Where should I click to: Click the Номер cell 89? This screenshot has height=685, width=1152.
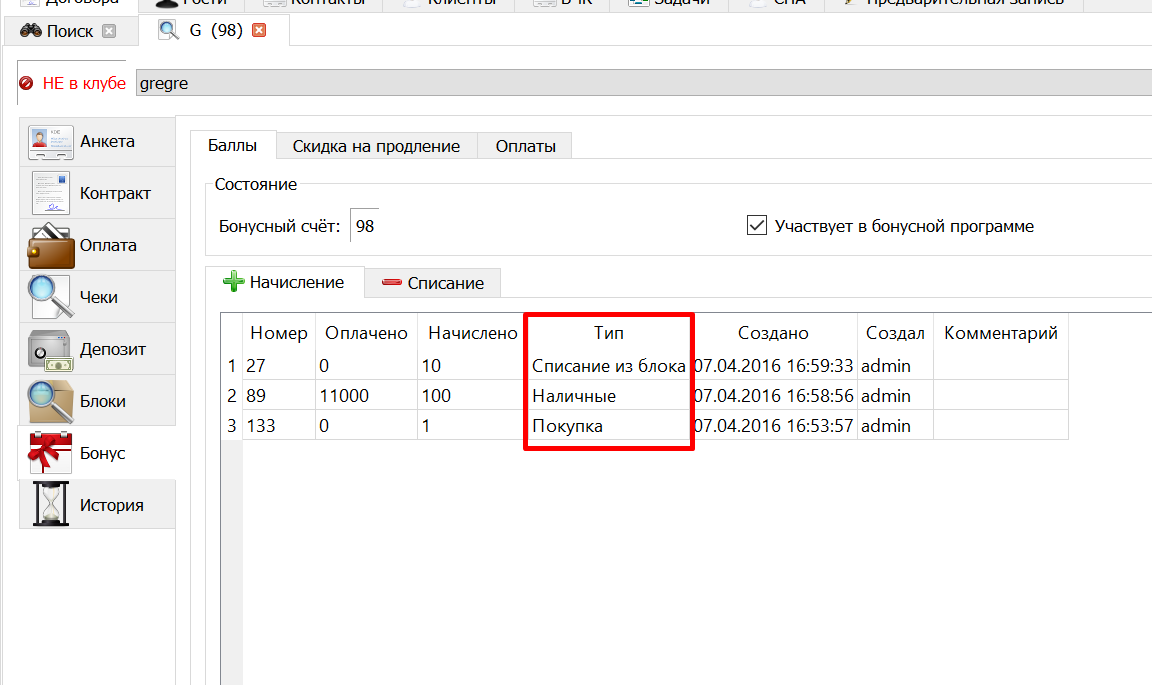click(x=278, y=395)
